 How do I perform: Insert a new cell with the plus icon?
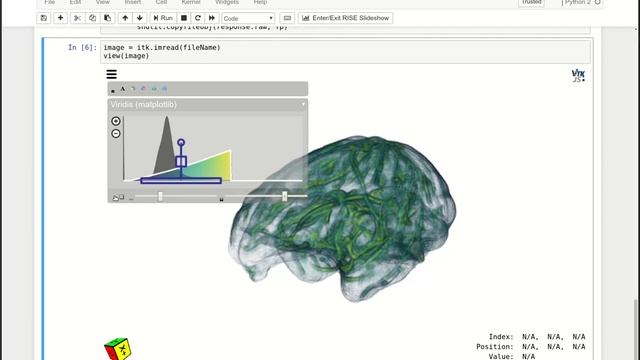(60, 18)
